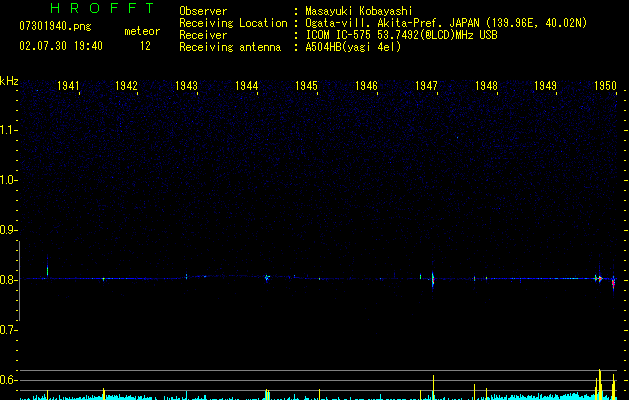Click the 1948 time axis label
The height and width of the screenshot is (400, 629).
[486, 86]
